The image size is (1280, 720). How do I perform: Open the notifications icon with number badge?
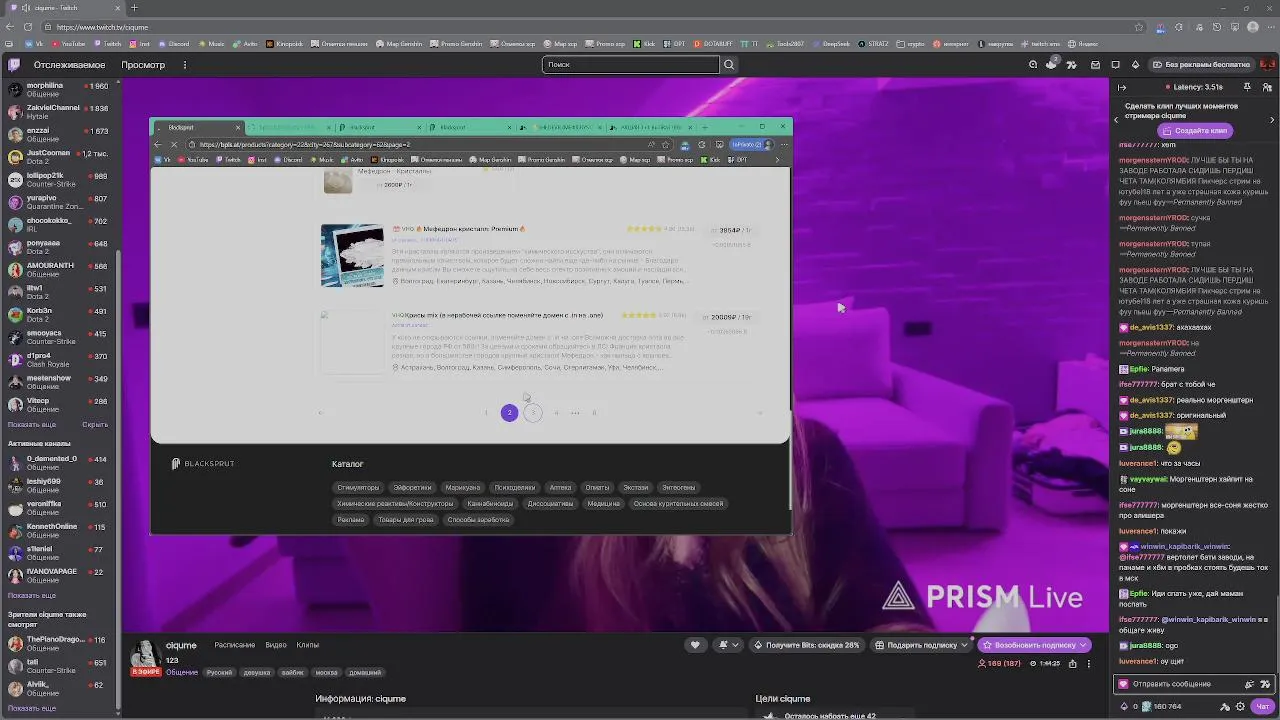pyautogui.click(x=1052, y=65)
